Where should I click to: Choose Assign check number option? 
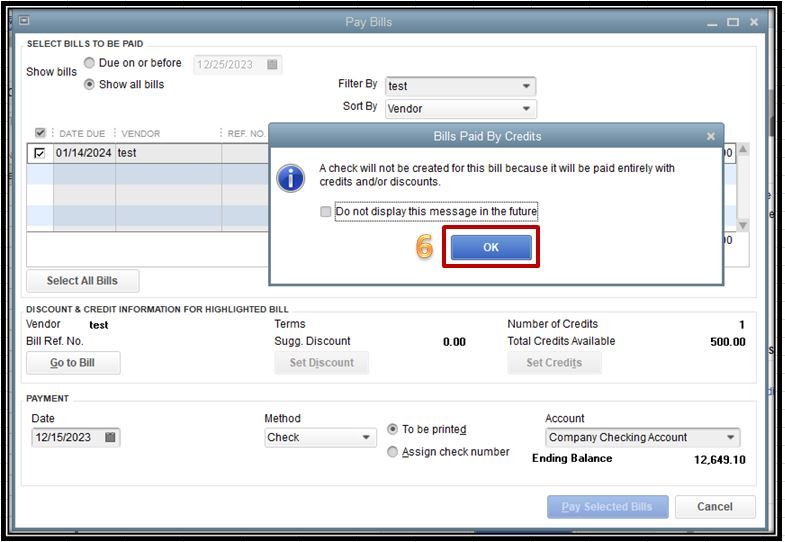click(x=392, y=452)
